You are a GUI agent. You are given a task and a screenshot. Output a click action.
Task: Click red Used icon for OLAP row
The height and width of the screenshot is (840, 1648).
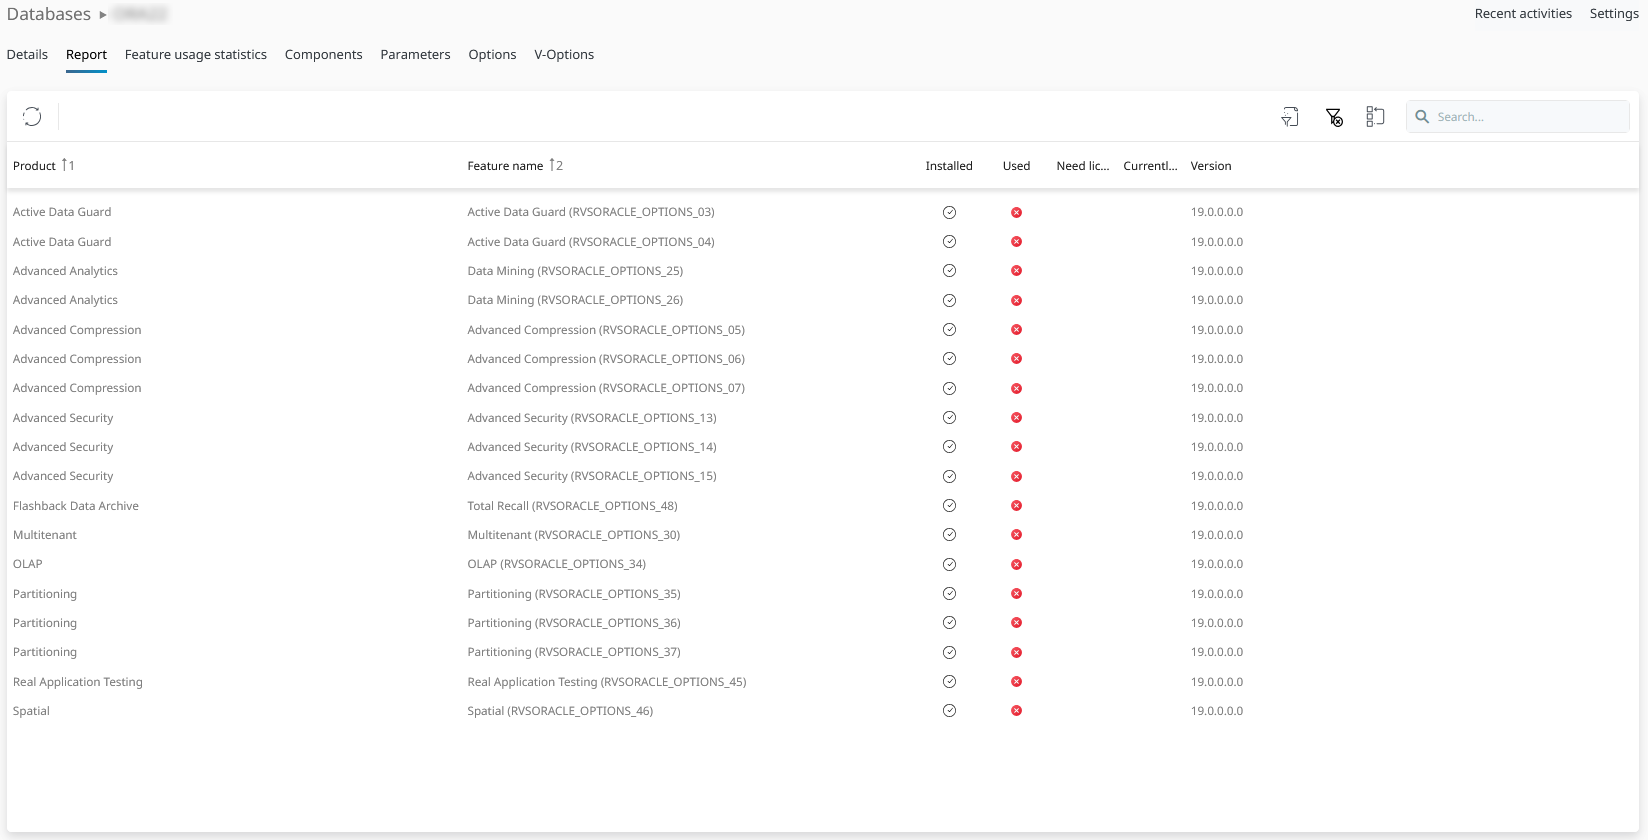pos(1016,565)
